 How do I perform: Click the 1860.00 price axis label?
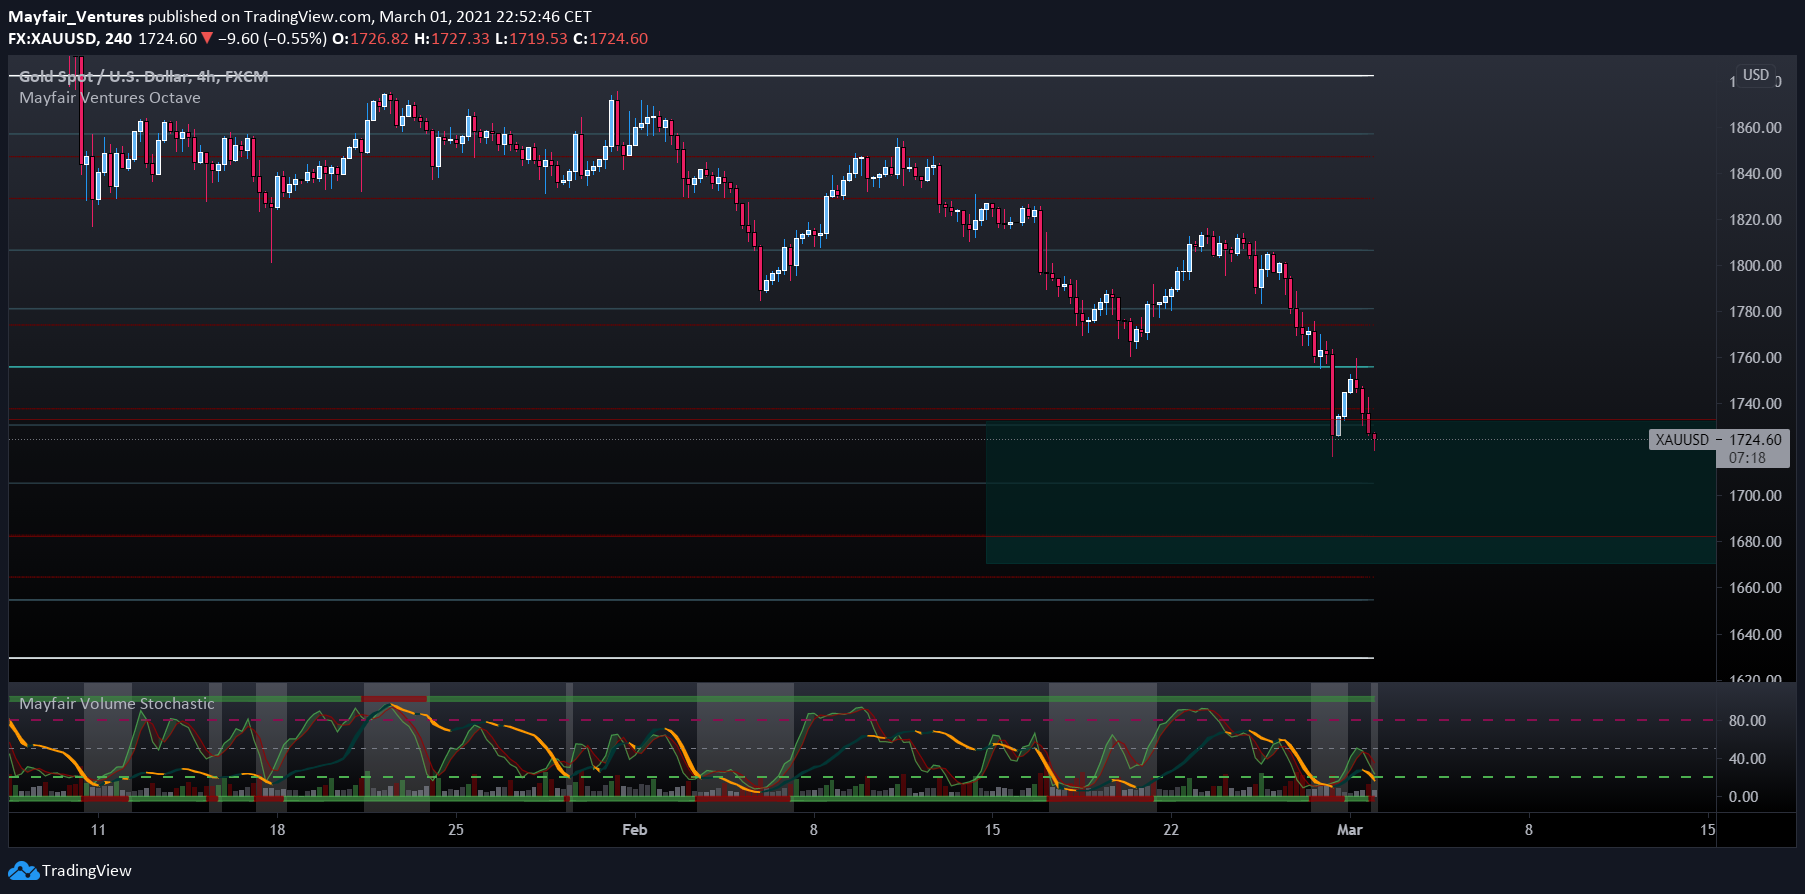(x=1756, y=128)
